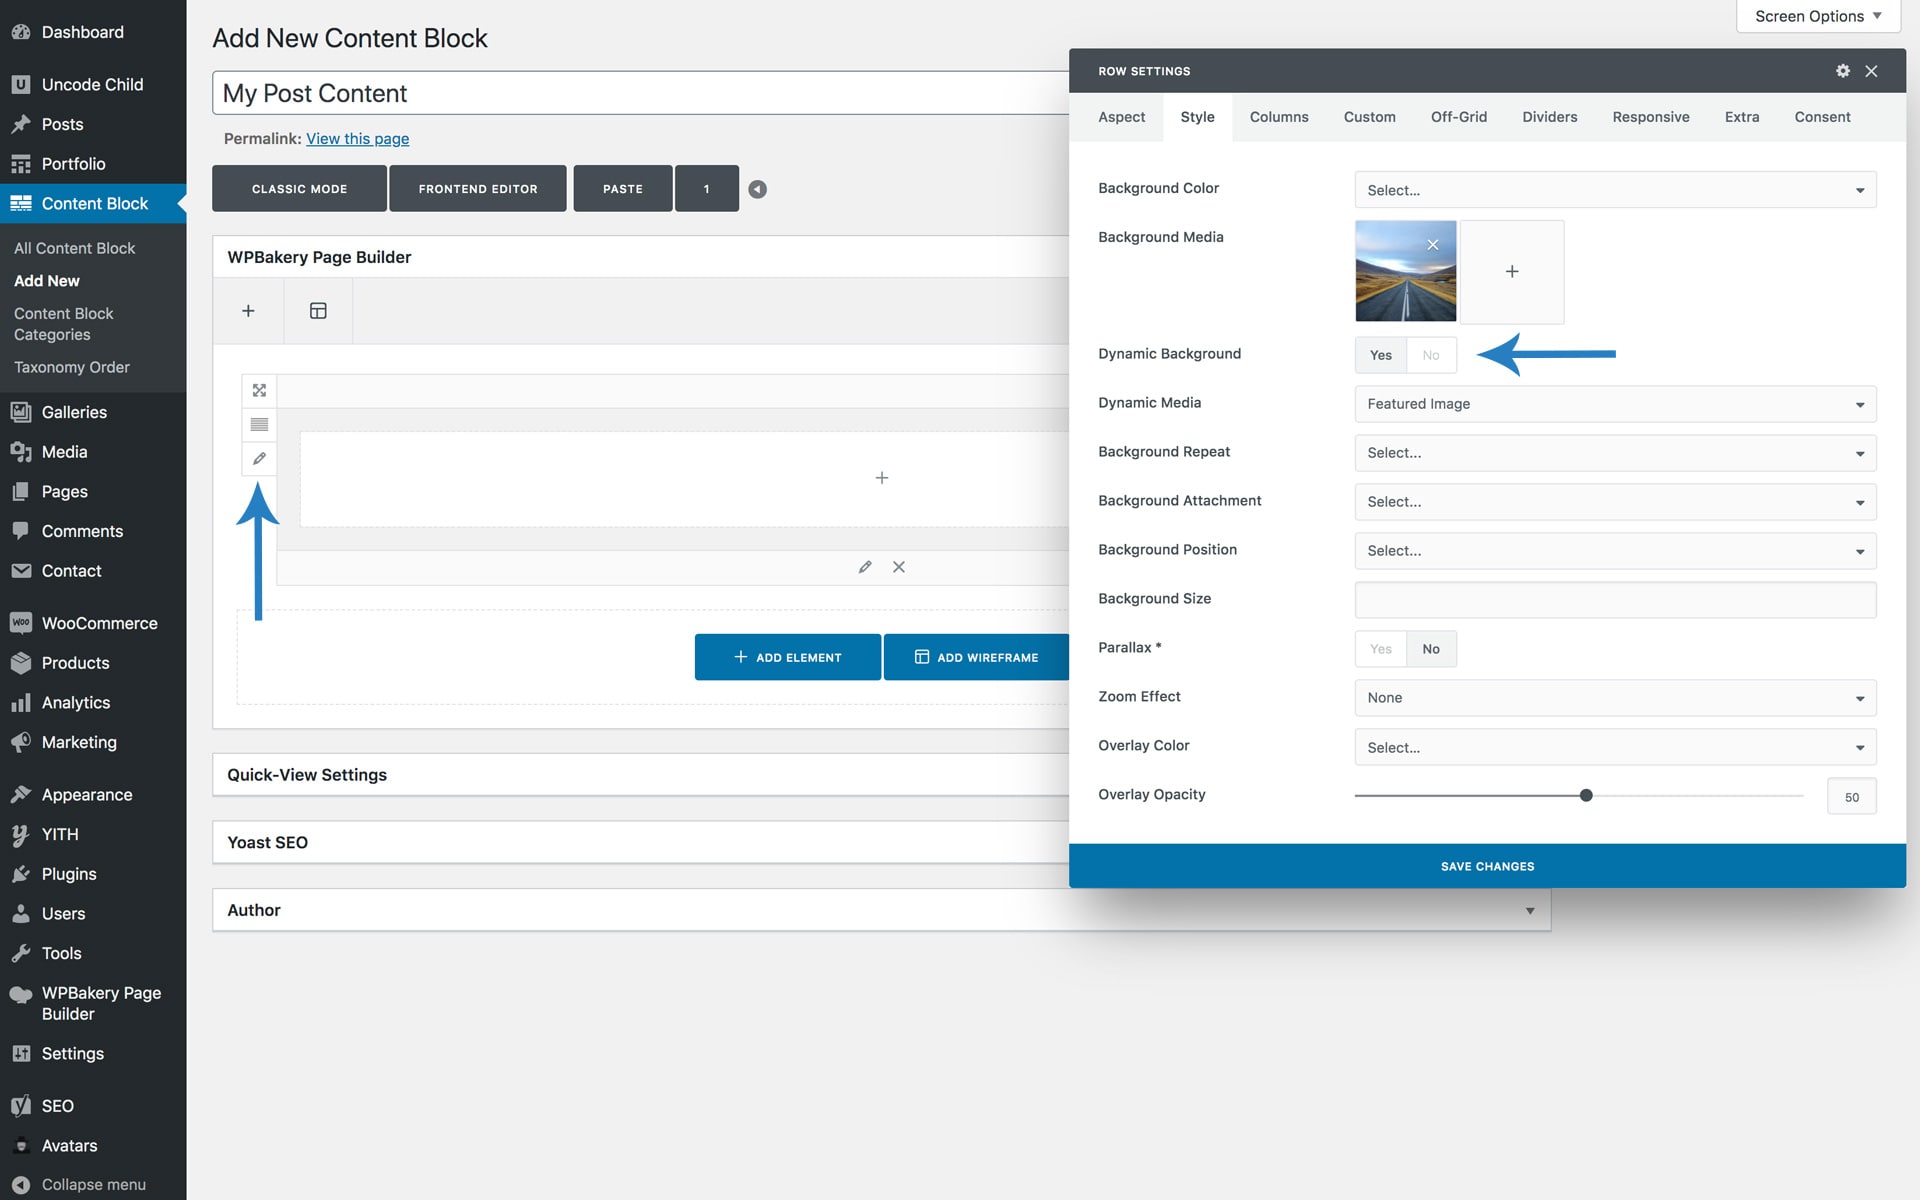This screenshot has width=1920, height=1200.
Task: Click the row fullscreen expand icon
Action: 259,390
